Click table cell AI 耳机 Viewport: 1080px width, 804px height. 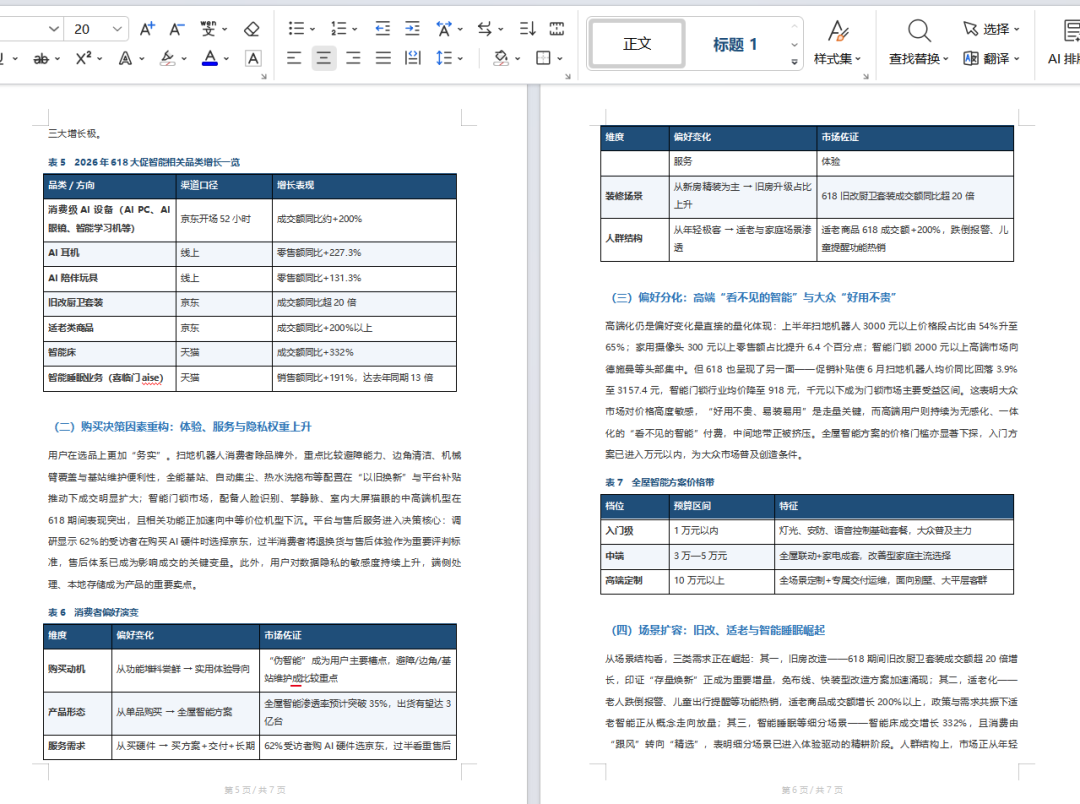click(110, 253)
